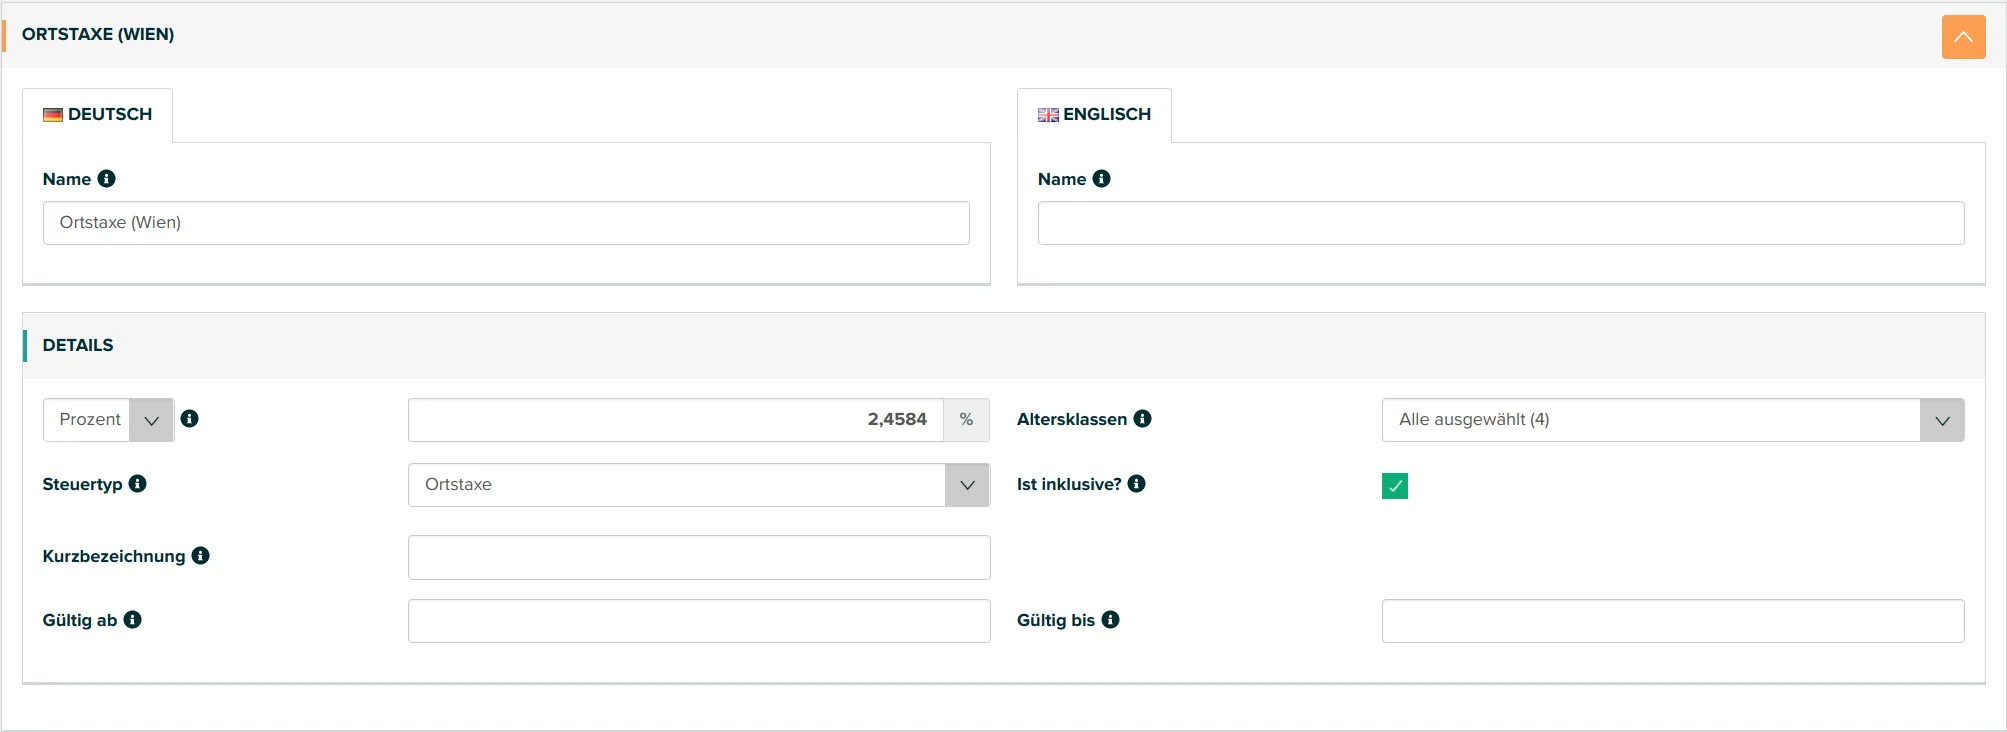
Task: Show info for English Name field
Action: (1102, 179)
